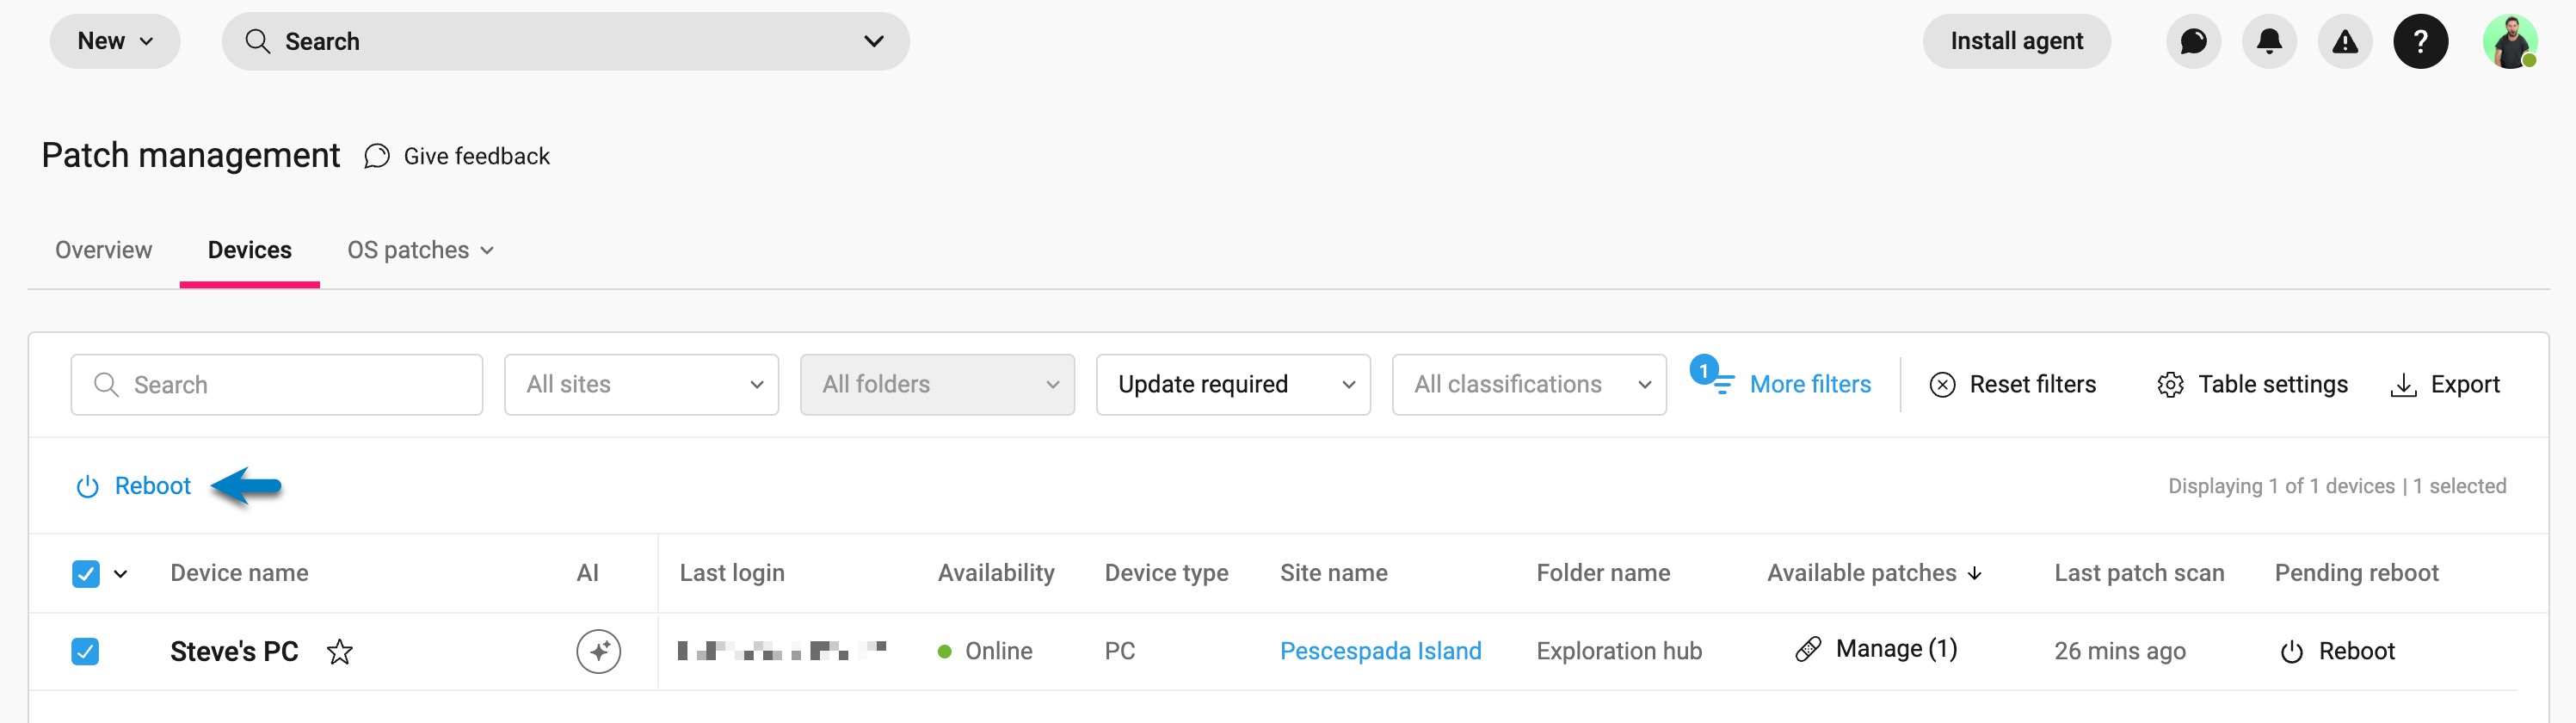Uncheck the select-all devices checkbox
This screenshot has height=723, width=2576.
click(x=86, y=573)
